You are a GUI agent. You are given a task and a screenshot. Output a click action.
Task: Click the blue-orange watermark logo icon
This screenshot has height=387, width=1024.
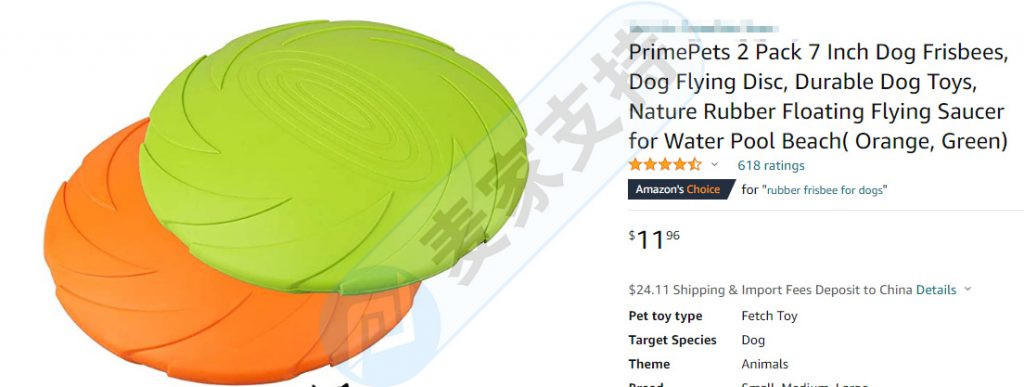tap(381, 324)
